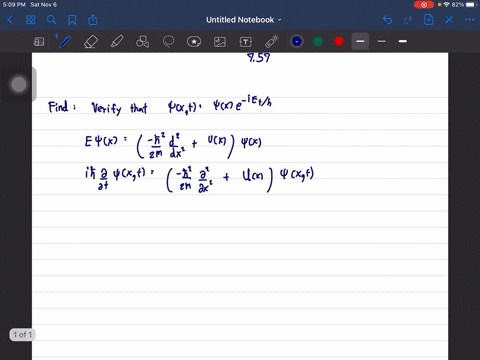Choose the red pen color
Screen dimensions: 480x360
[339, 41]
